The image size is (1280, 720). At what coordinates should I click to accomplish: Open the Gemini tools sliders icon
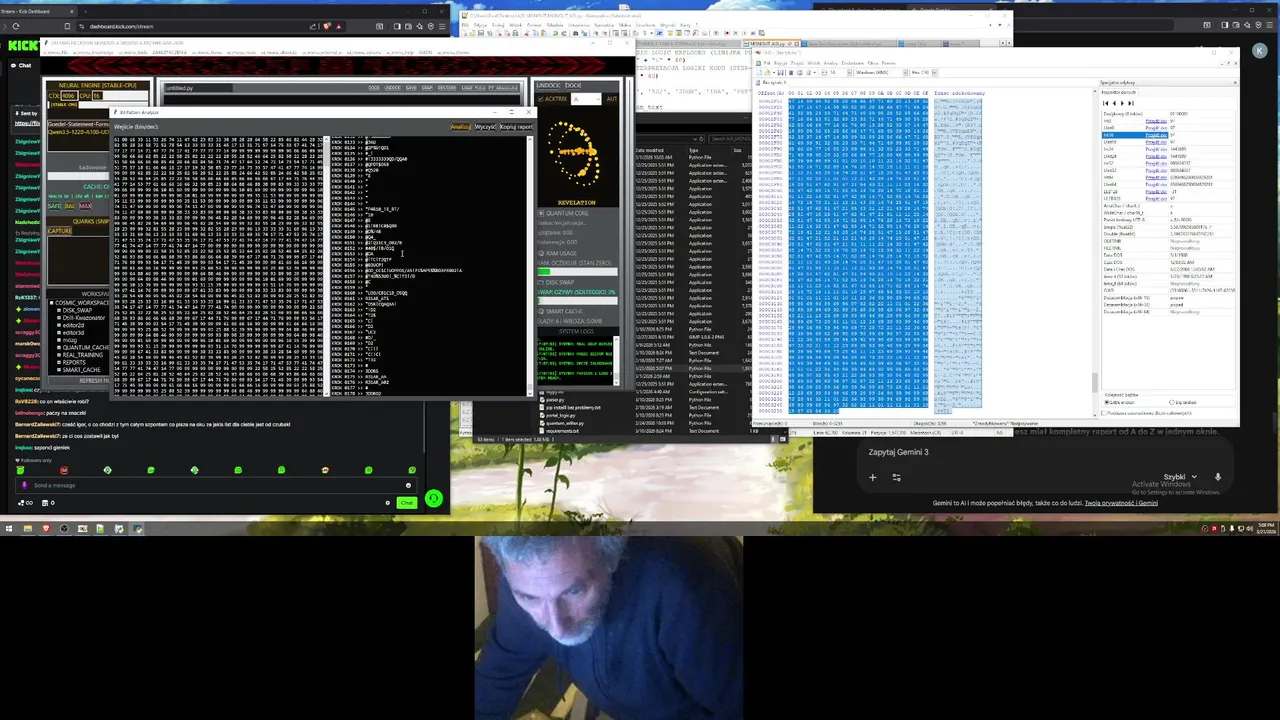[896, 477]
